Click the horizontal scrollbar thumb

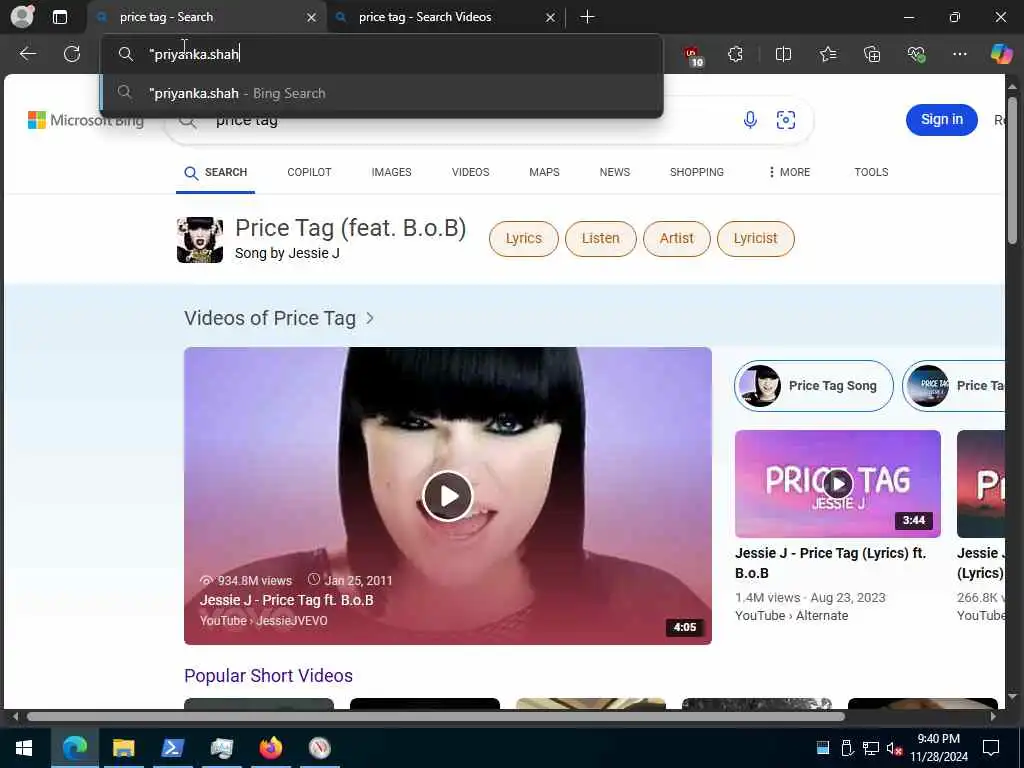point(436,716)
